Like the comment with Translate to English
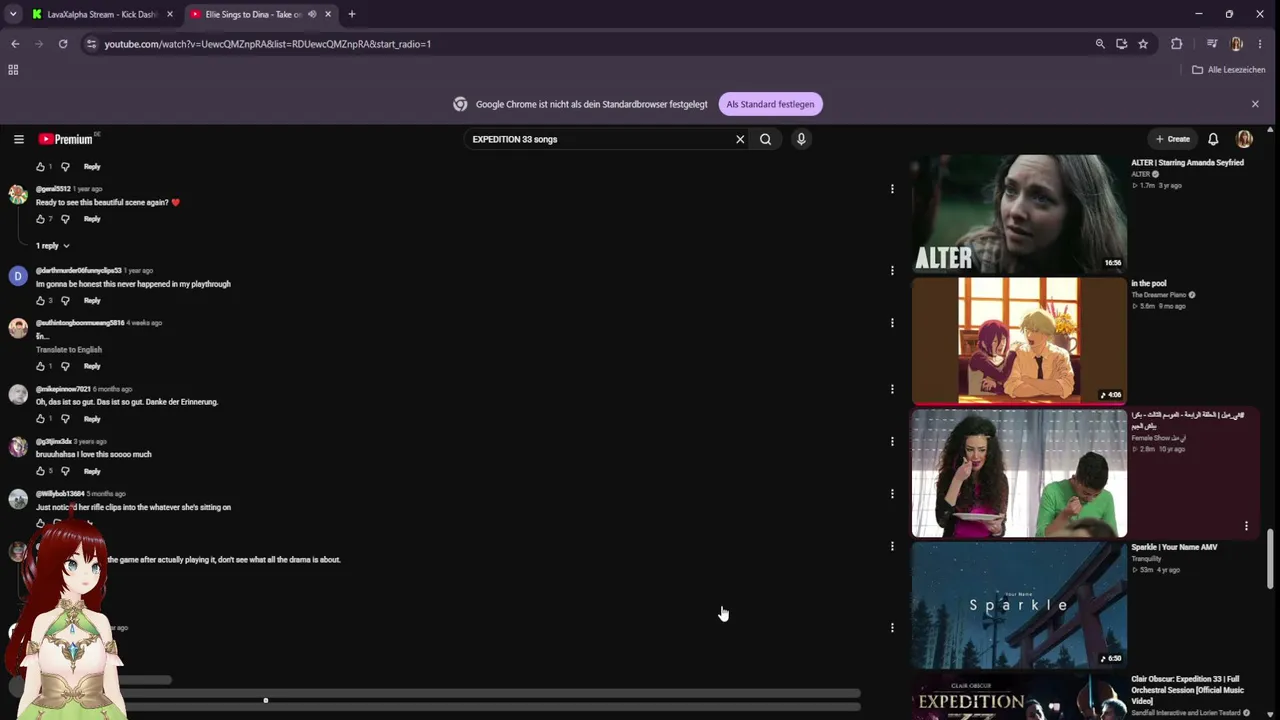This screenshot has height=720, width=1280. pos(41,367)
